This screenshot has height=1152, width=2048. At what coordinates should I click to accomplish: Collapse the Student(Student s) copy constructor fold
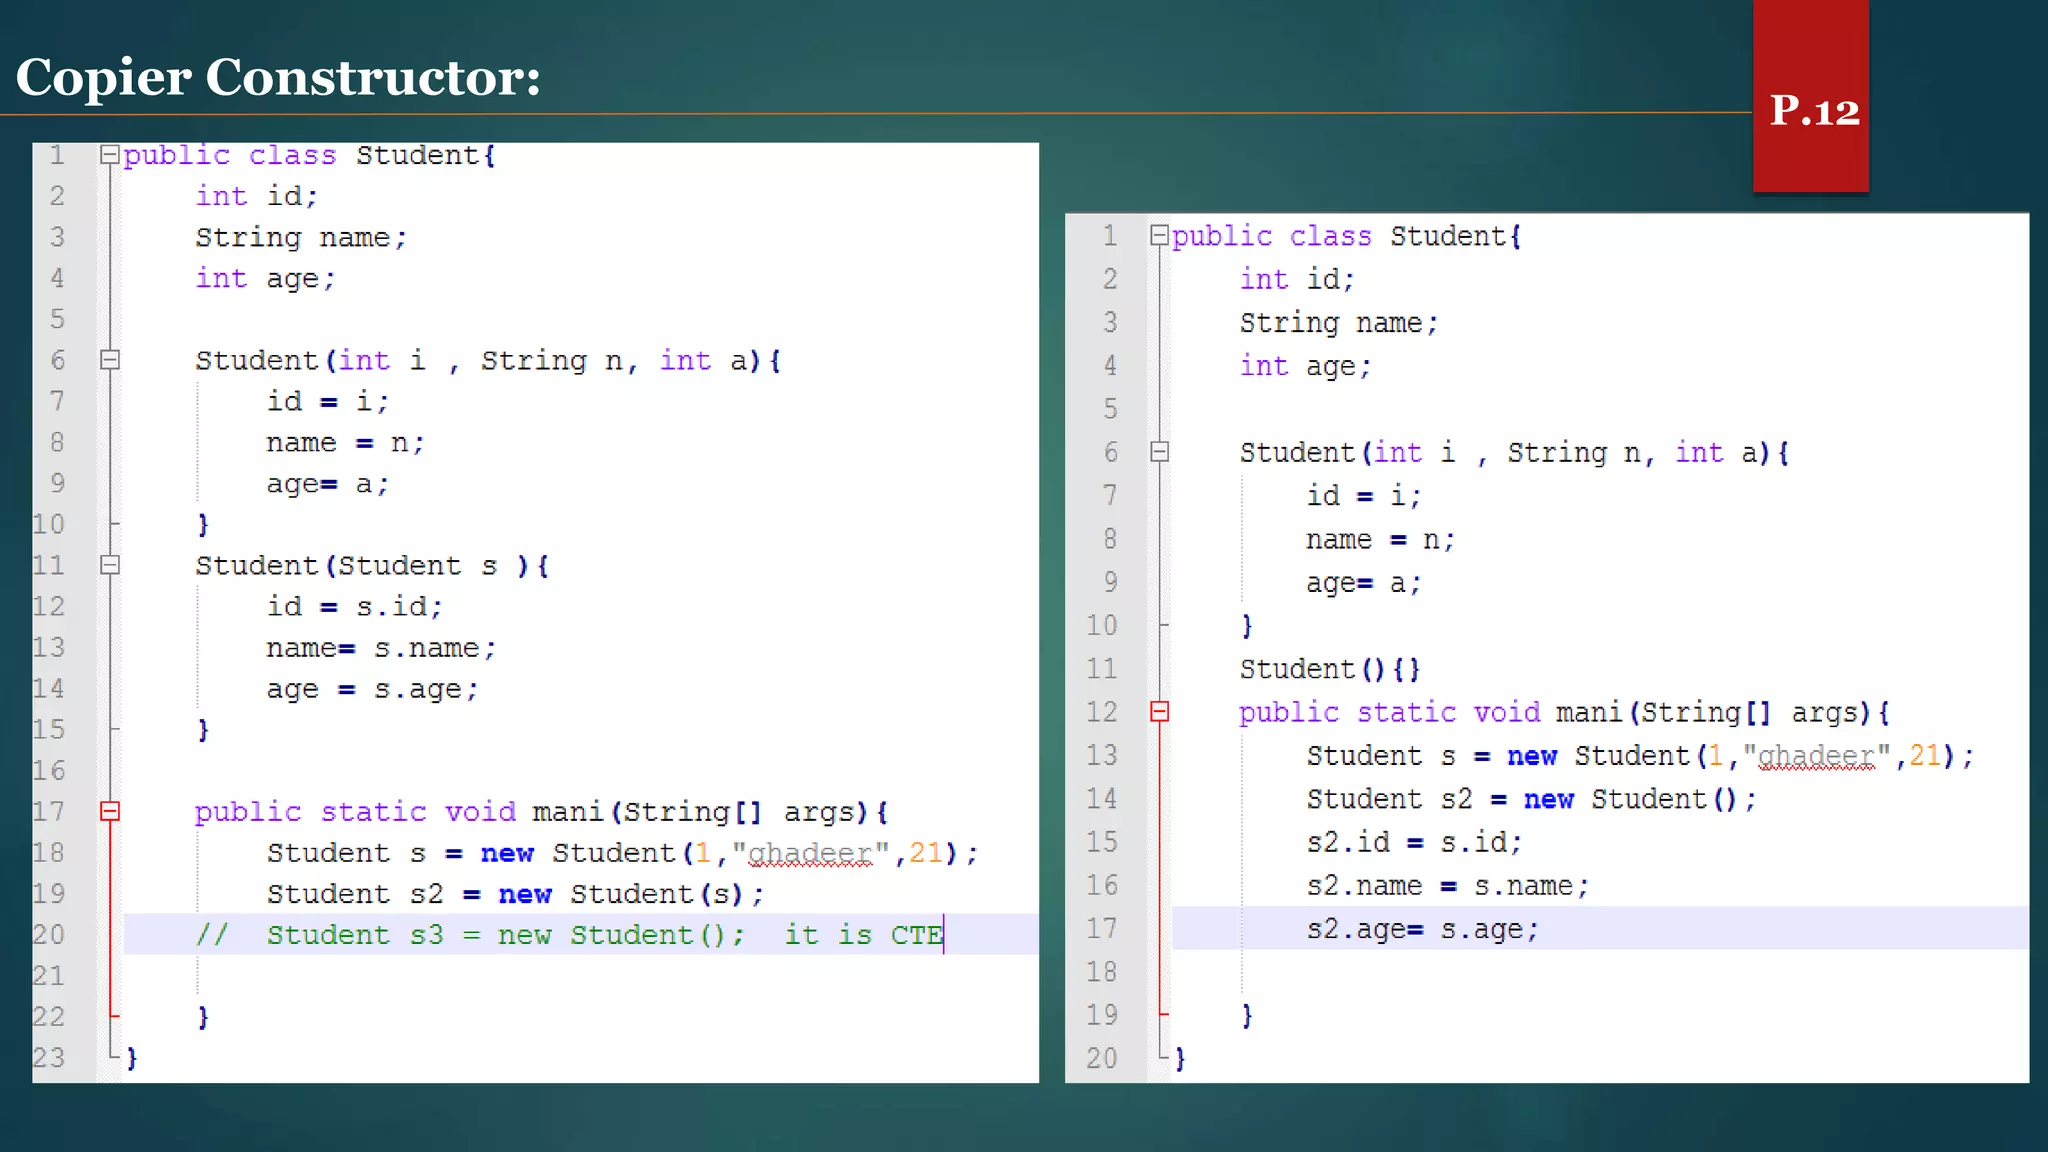point(110,565)
